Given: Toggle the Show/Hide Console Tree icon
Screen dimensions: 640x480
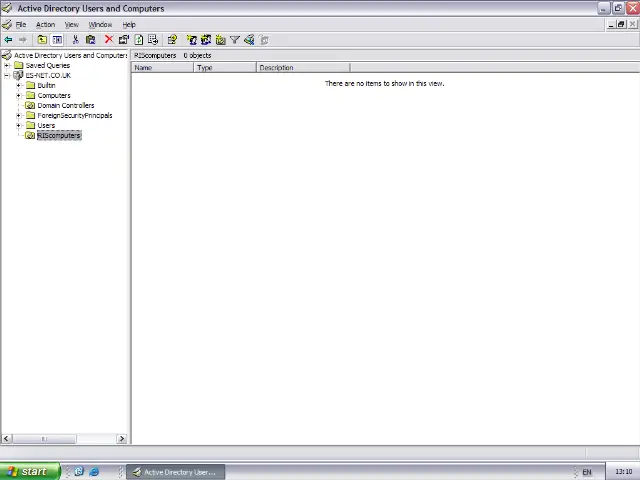Looking at the screenshot, I should (x=57, y=40).
